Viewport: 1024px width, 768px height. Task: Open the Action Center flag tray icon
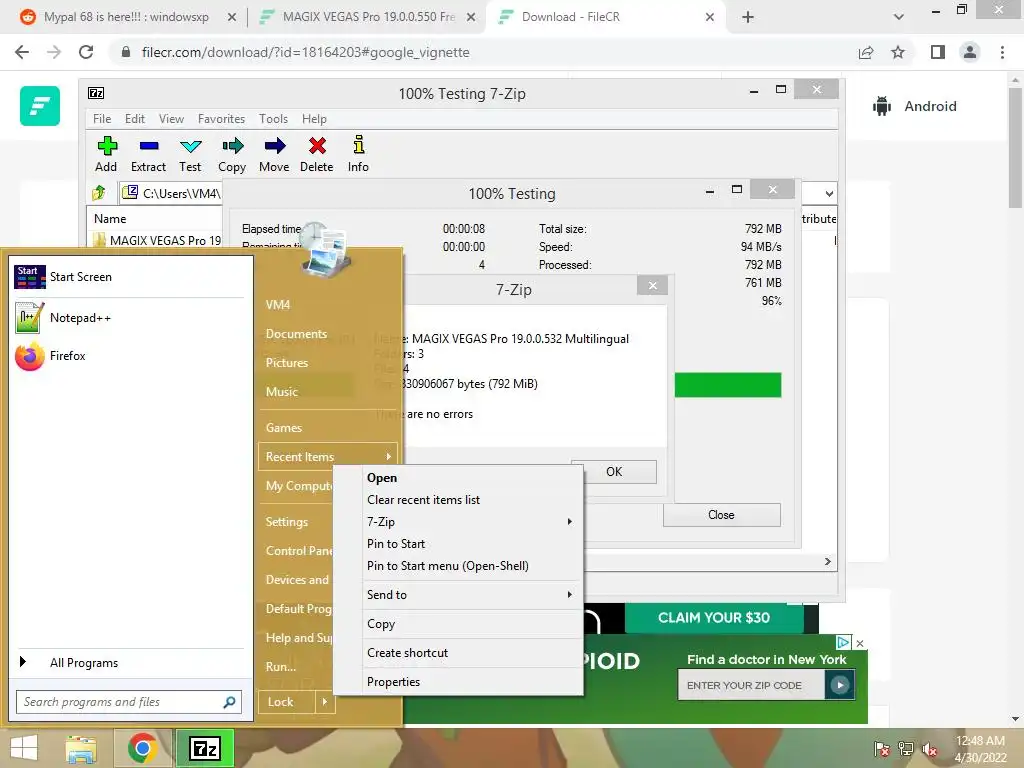point(882,749)
